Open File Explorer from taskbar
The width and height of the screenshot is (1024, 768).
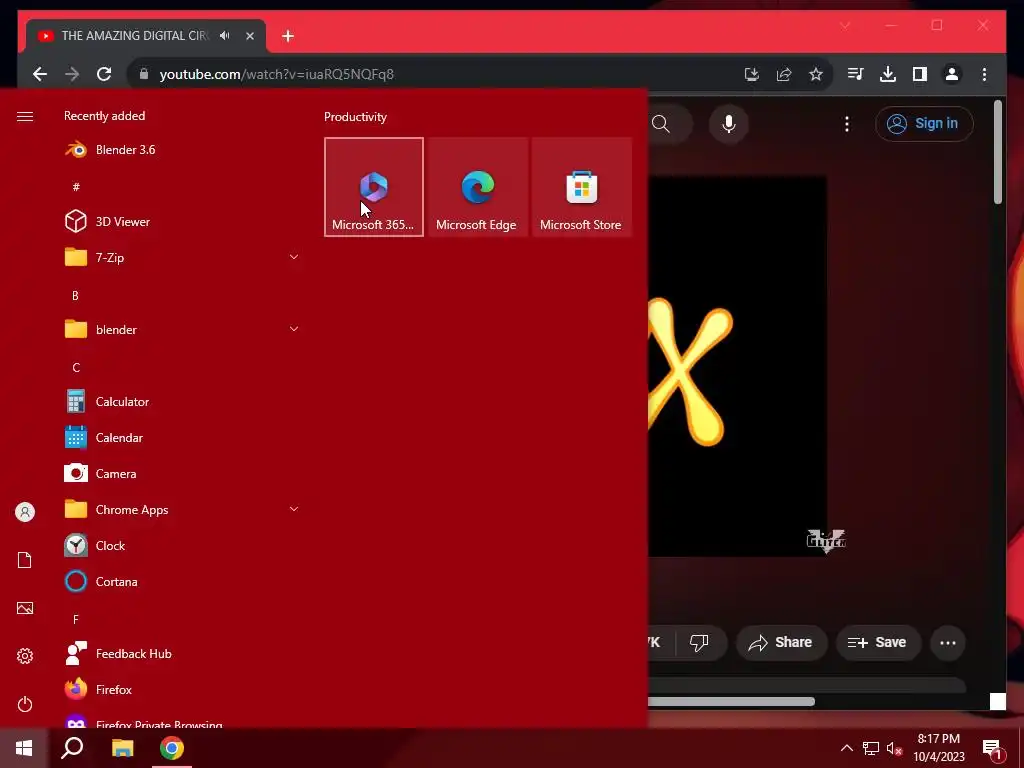[x=122, y=748]
